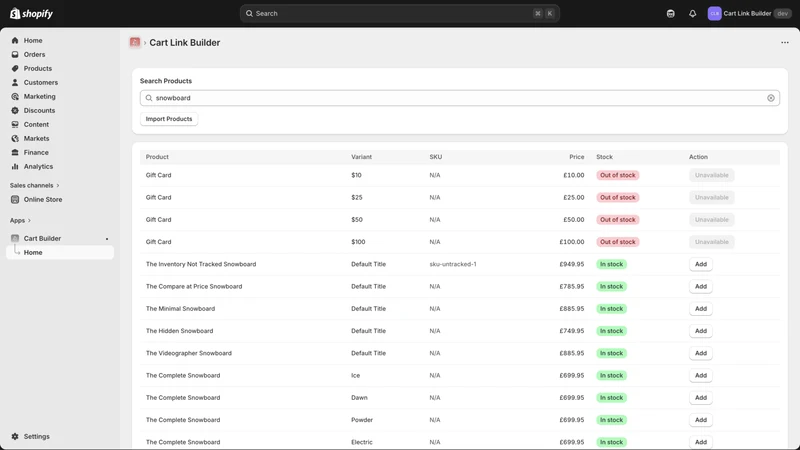The width and height of the screenshot is (800, 450).
Task: Click the dev badge in top bar
Action: point(782,14)
